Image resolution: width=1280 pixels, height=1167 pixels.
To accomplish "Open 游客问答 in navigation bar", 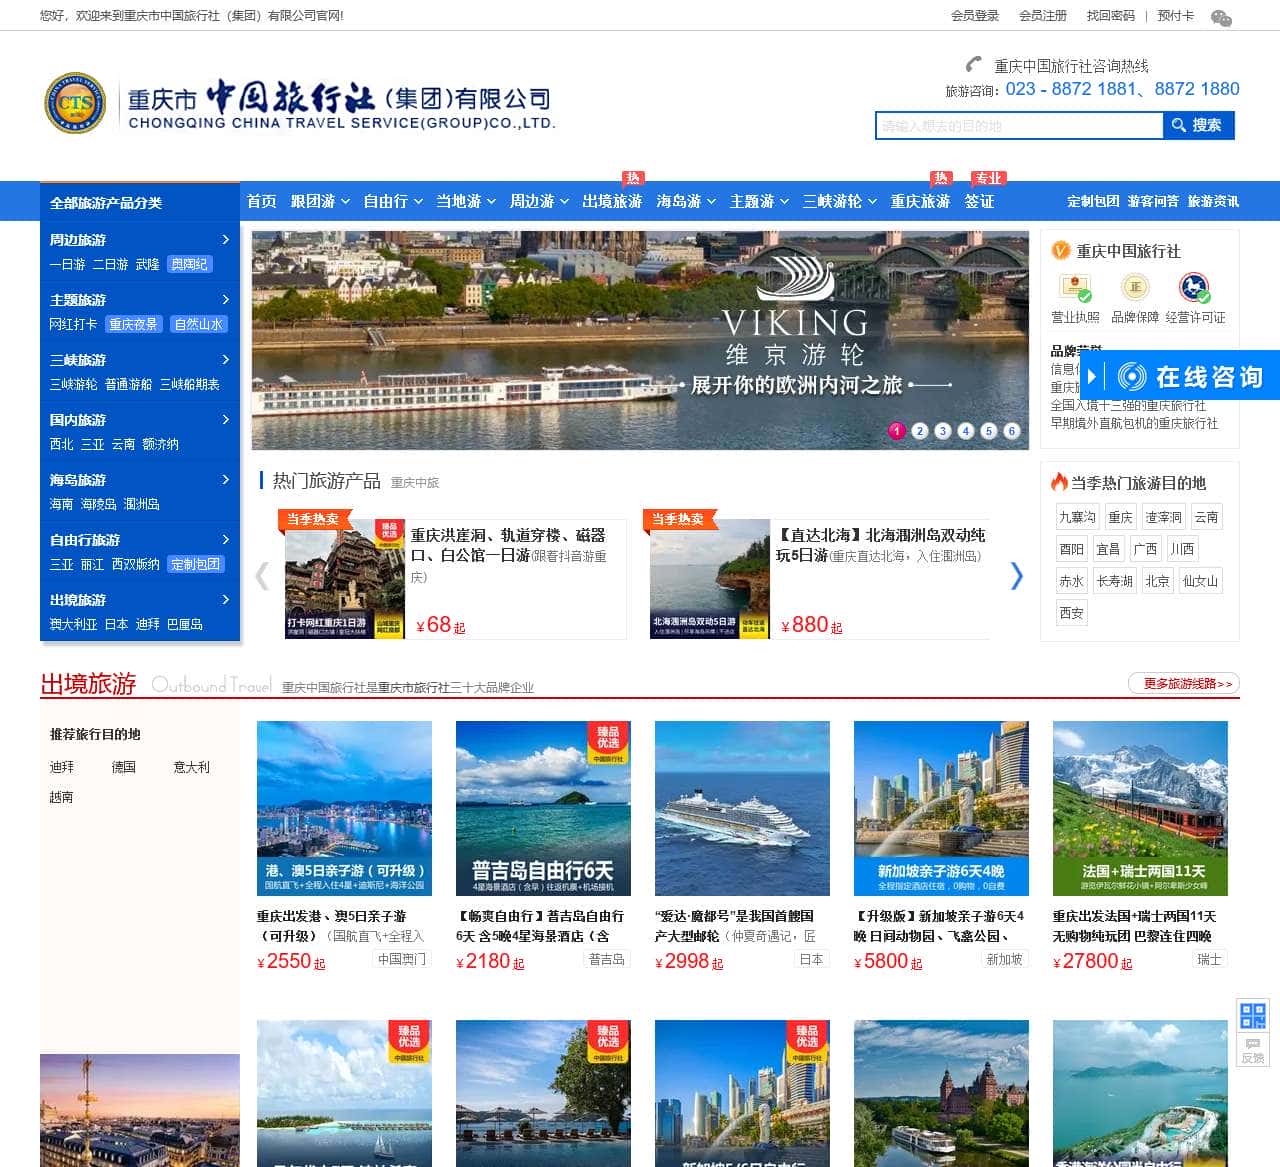I will (1153, 202).
